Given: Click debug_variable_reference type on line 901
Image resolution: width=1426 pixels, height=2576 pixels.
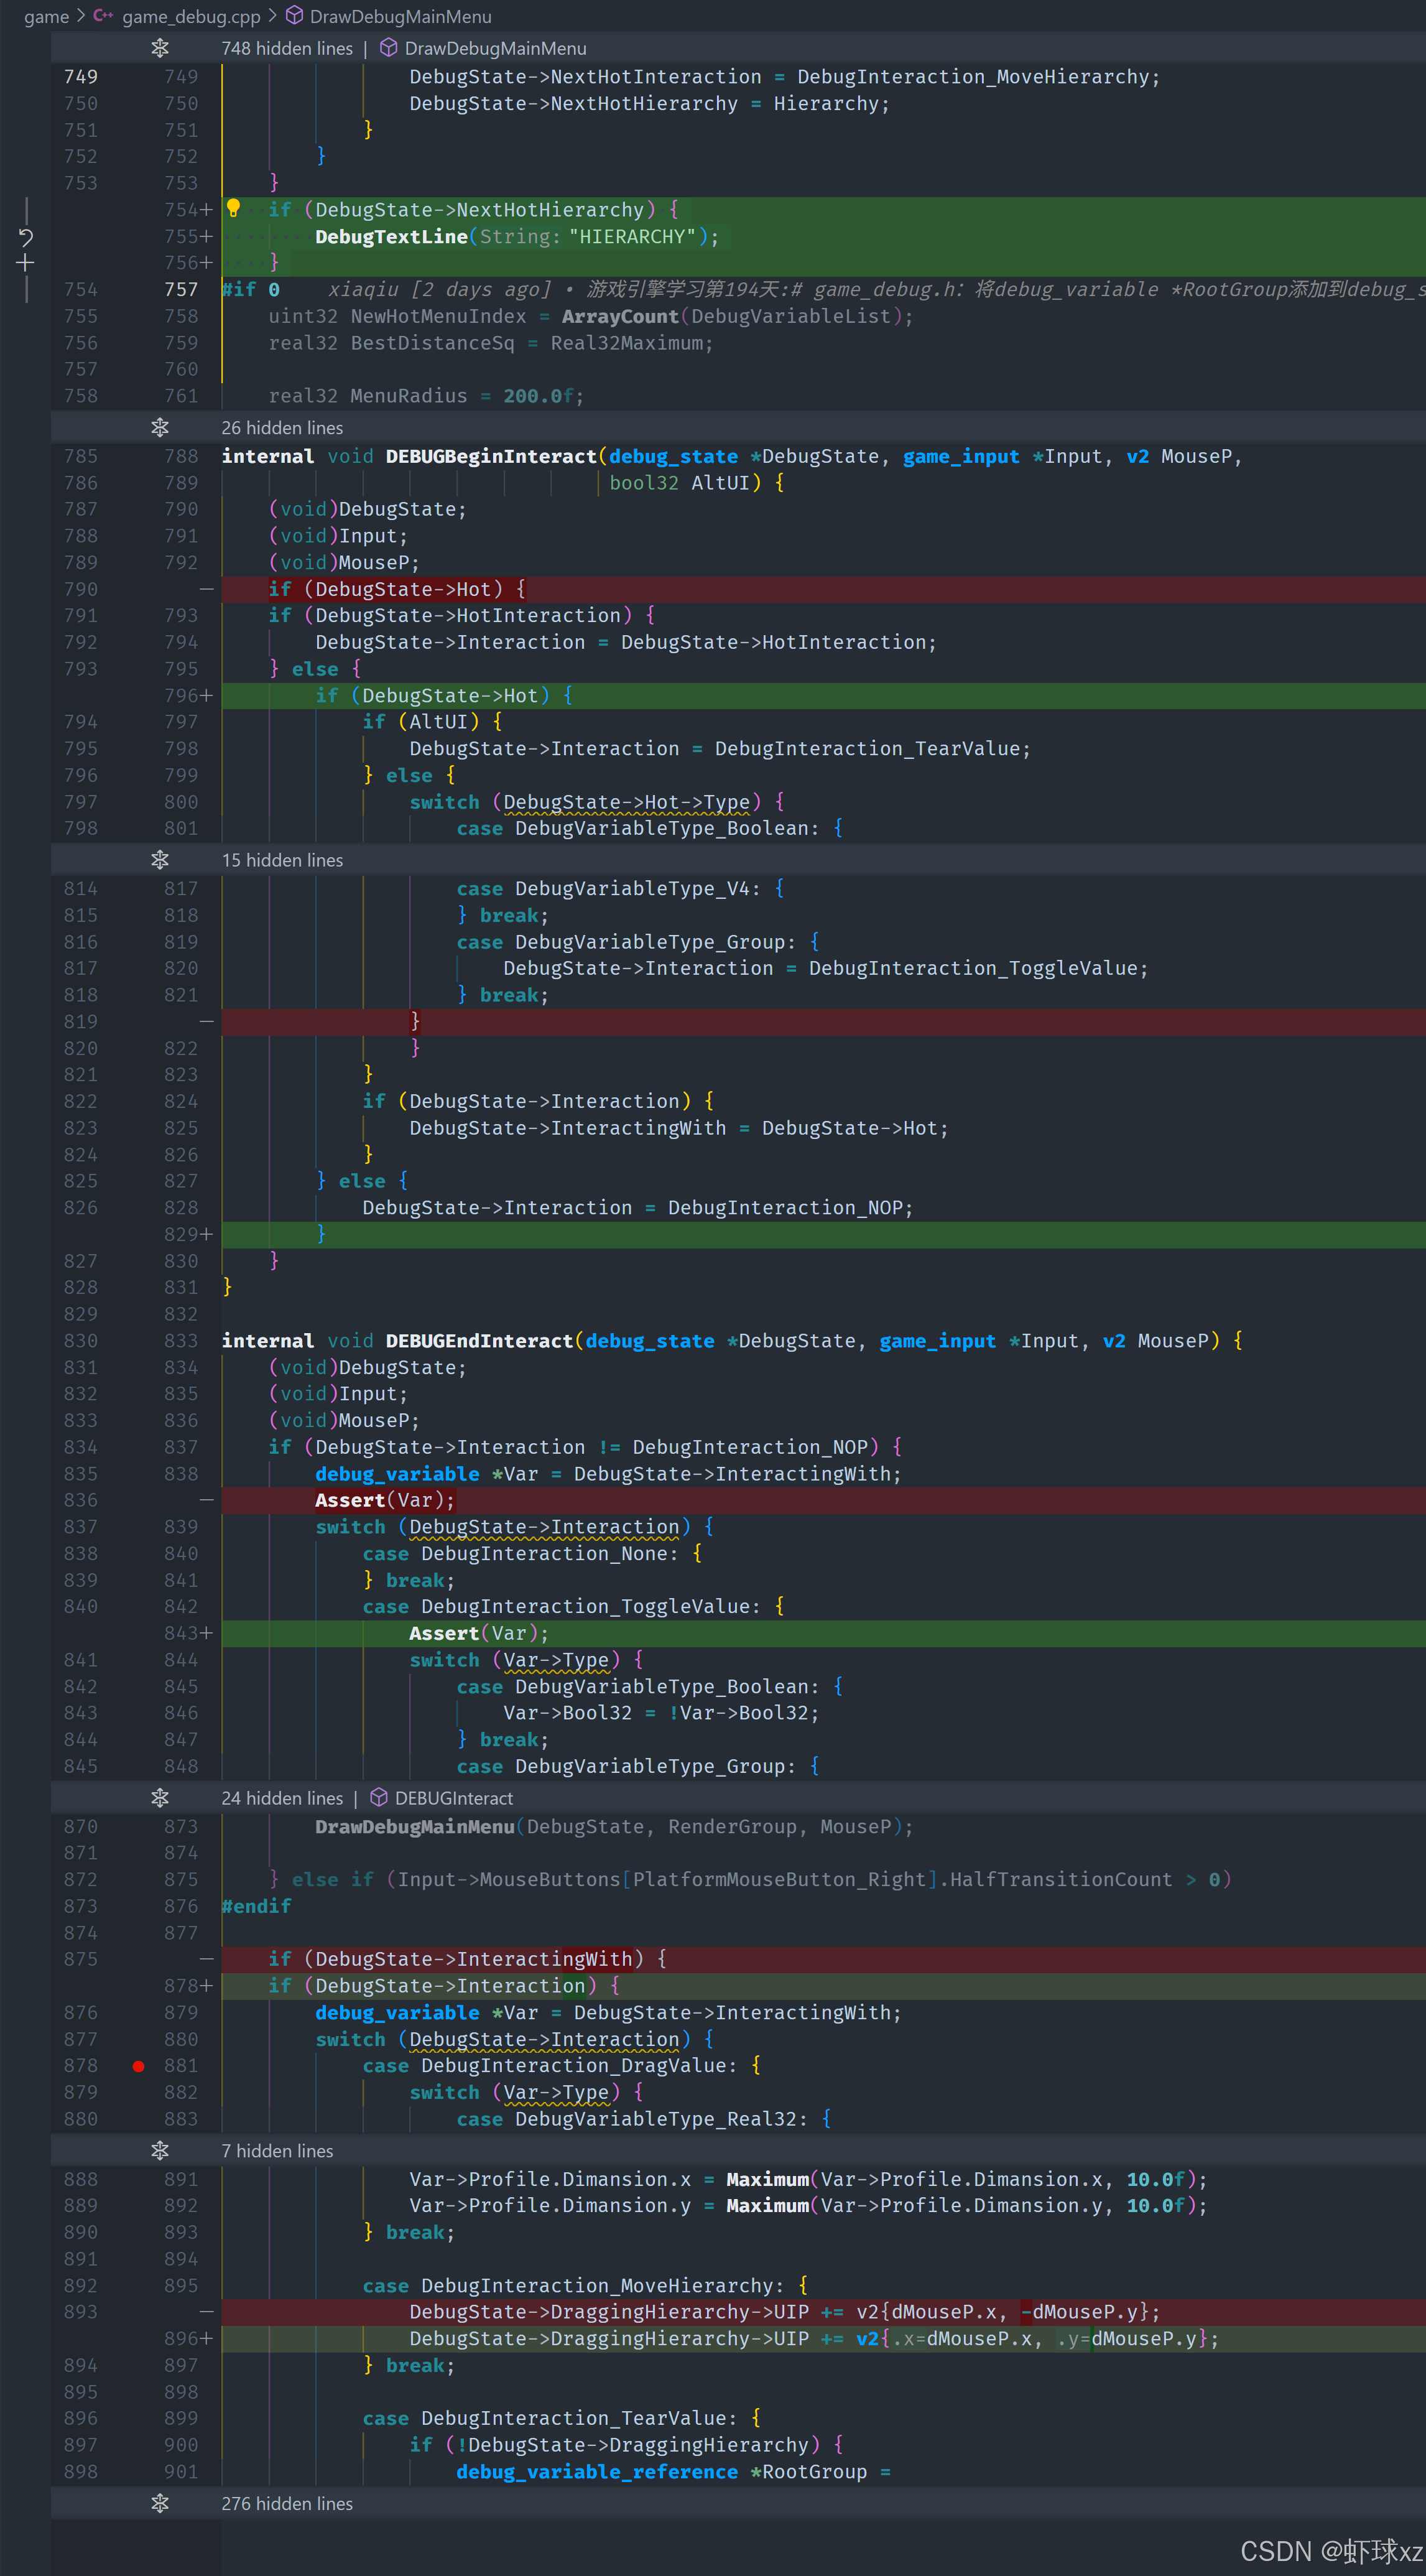Looking at the screenshot, I should point(597,2472).
